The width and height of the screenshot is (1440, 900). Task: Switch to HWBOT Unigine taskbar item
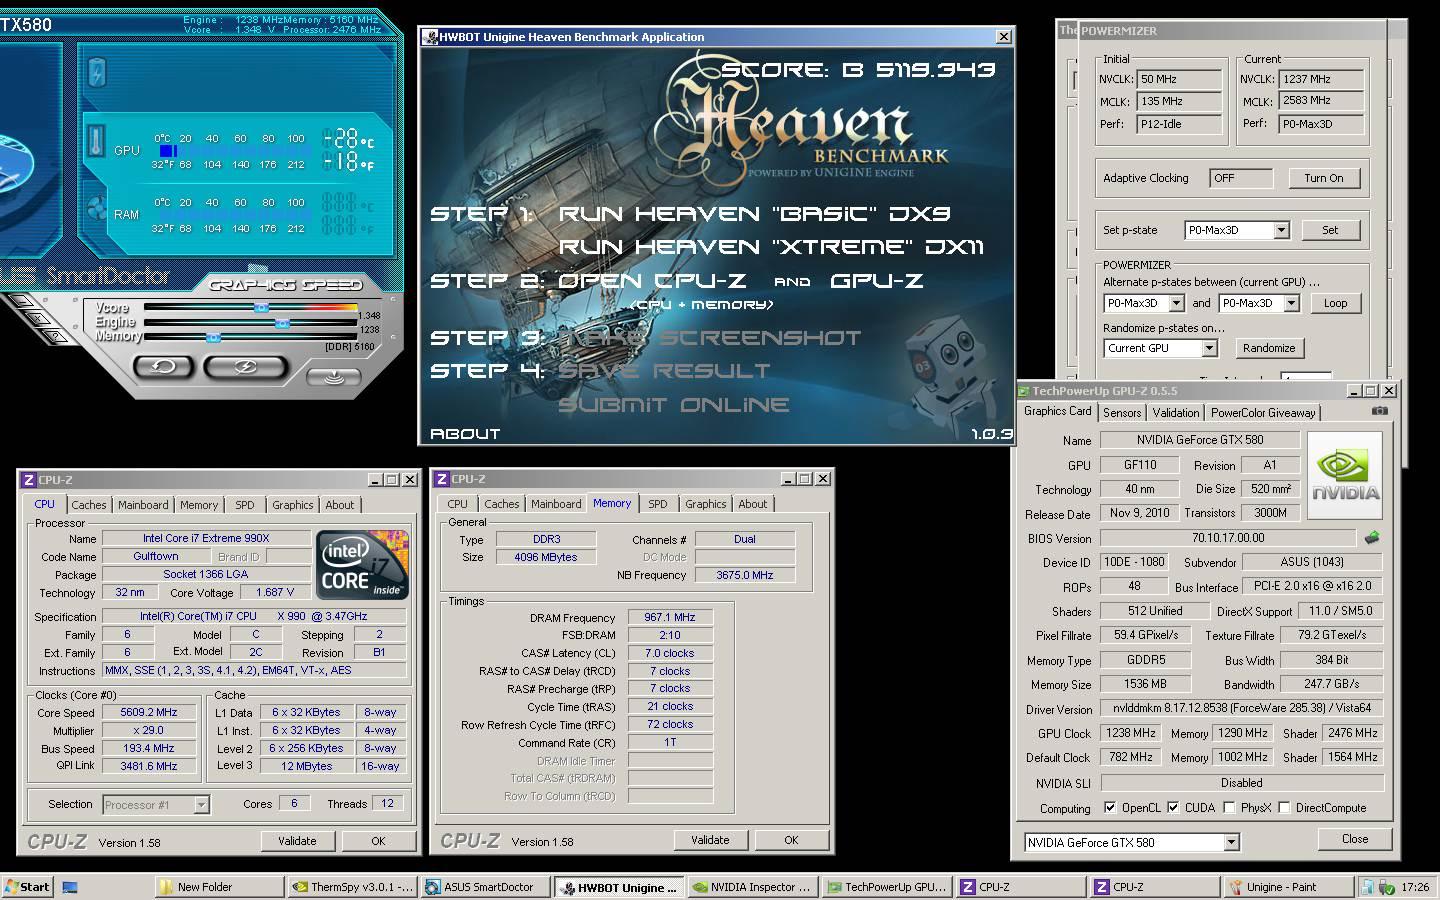(x=619, y=887)
